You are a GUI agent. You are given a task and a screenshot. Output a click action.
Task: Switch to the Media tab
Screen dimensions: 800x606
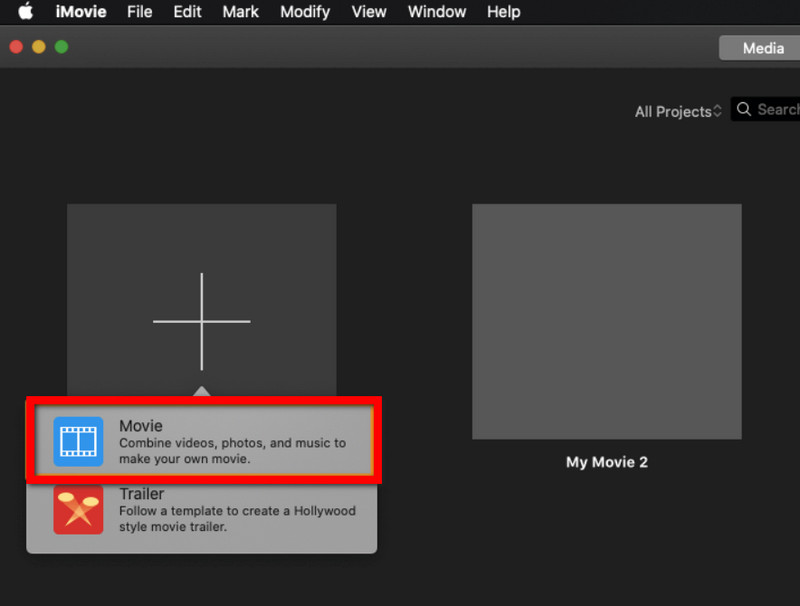760,48
